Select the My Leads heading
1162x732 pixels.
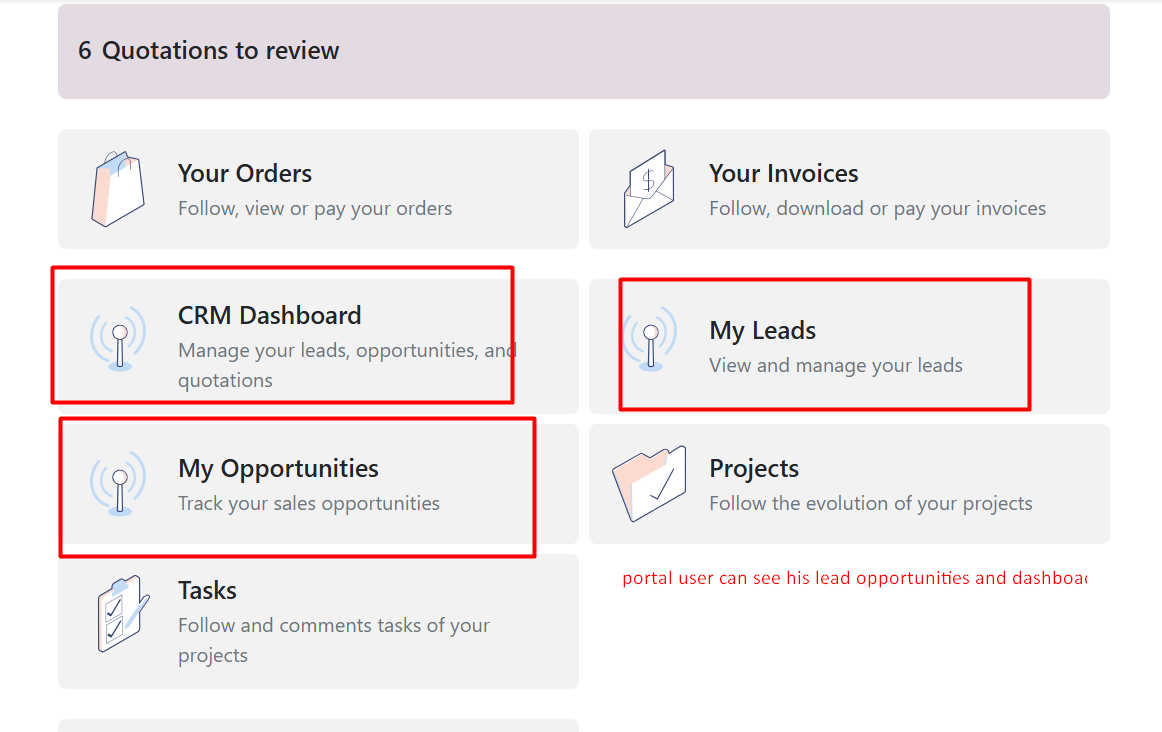coord(762,331)
